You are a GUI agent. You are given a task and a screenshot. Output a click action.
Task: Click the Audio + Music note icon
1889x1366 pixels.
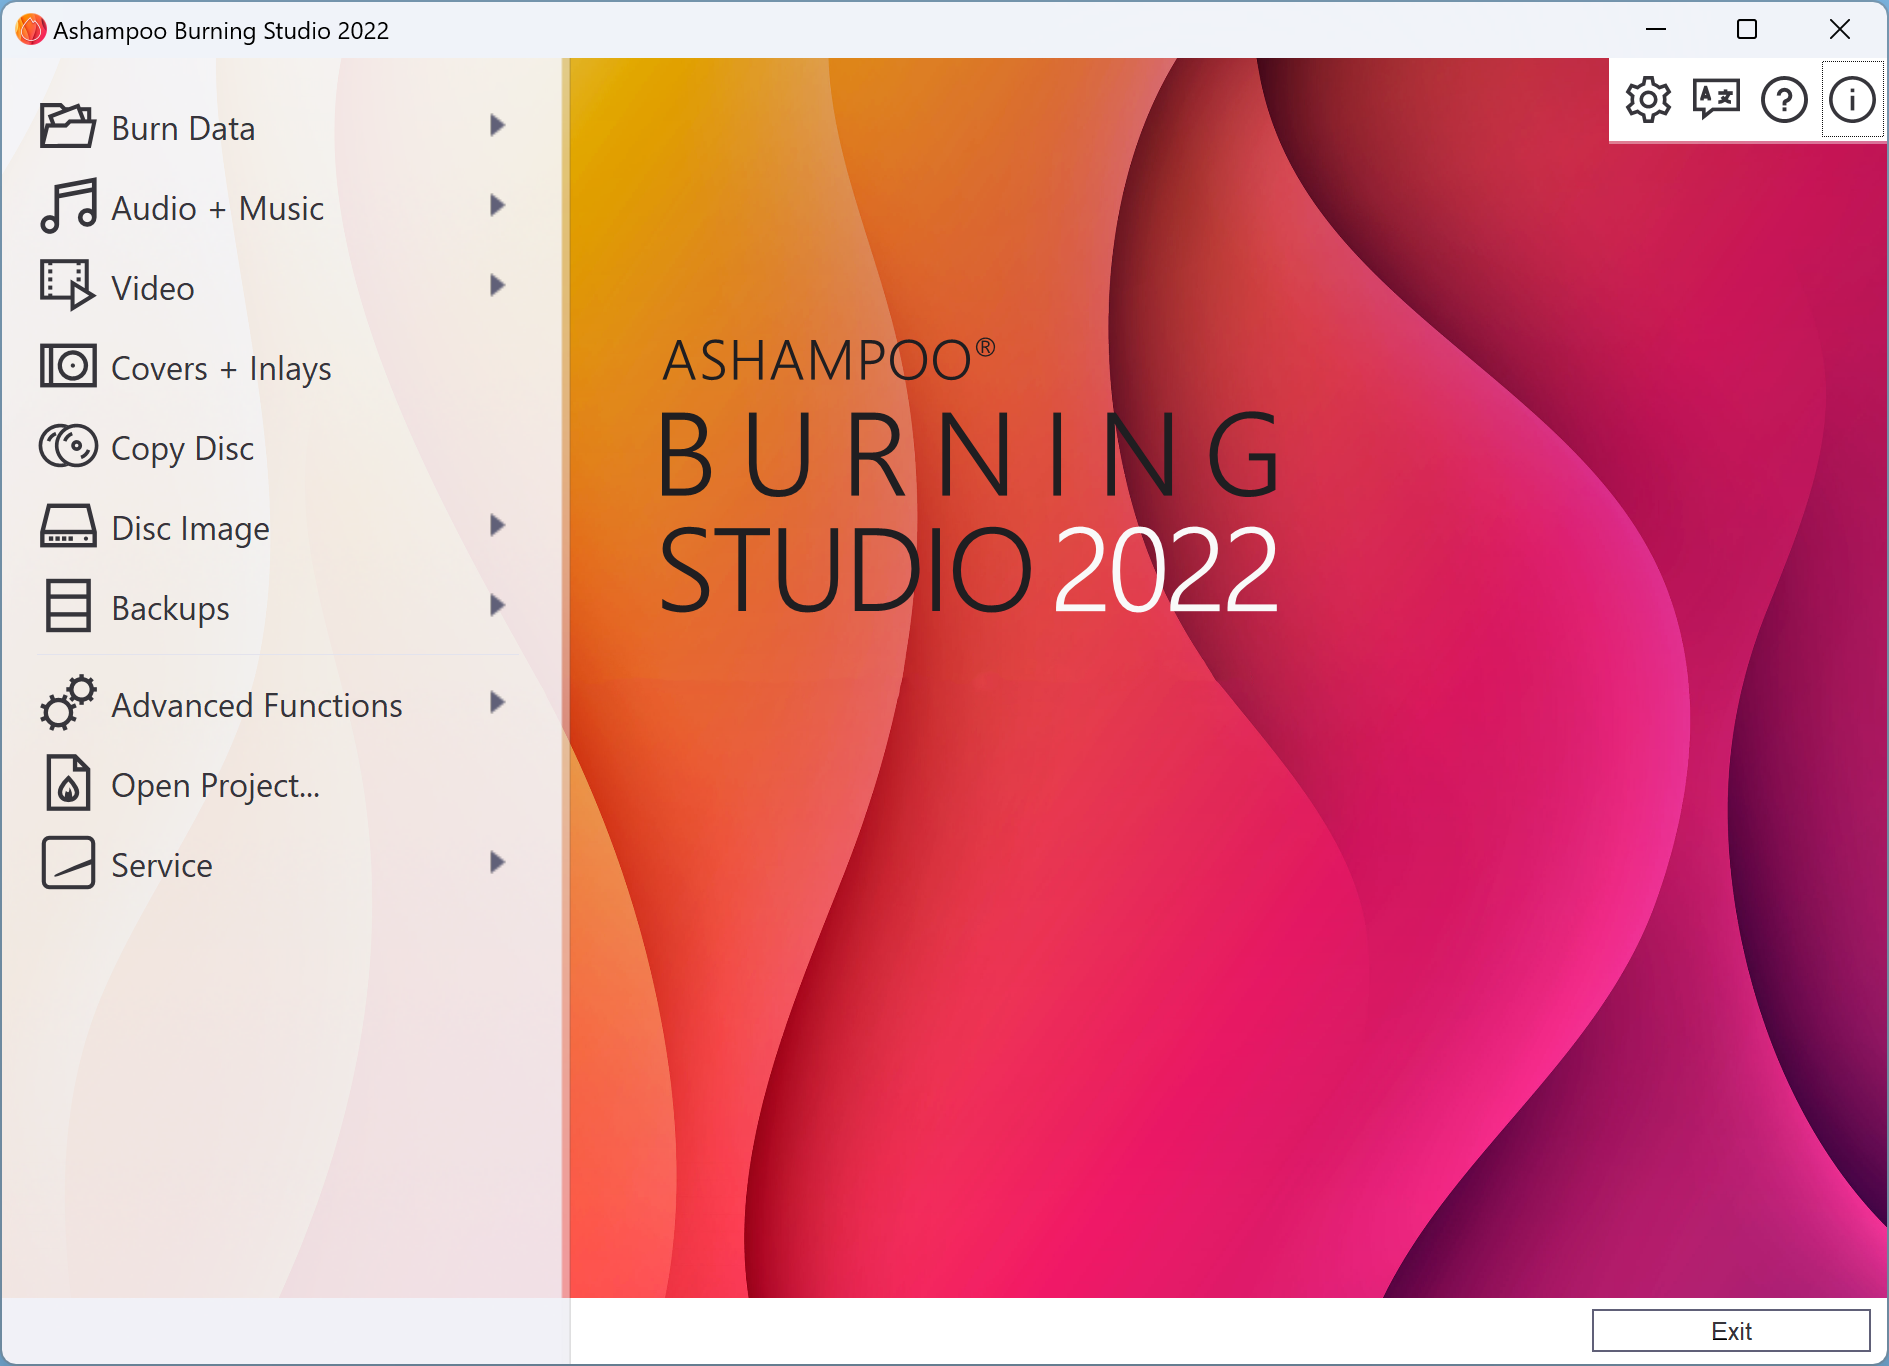pos(68,206)
